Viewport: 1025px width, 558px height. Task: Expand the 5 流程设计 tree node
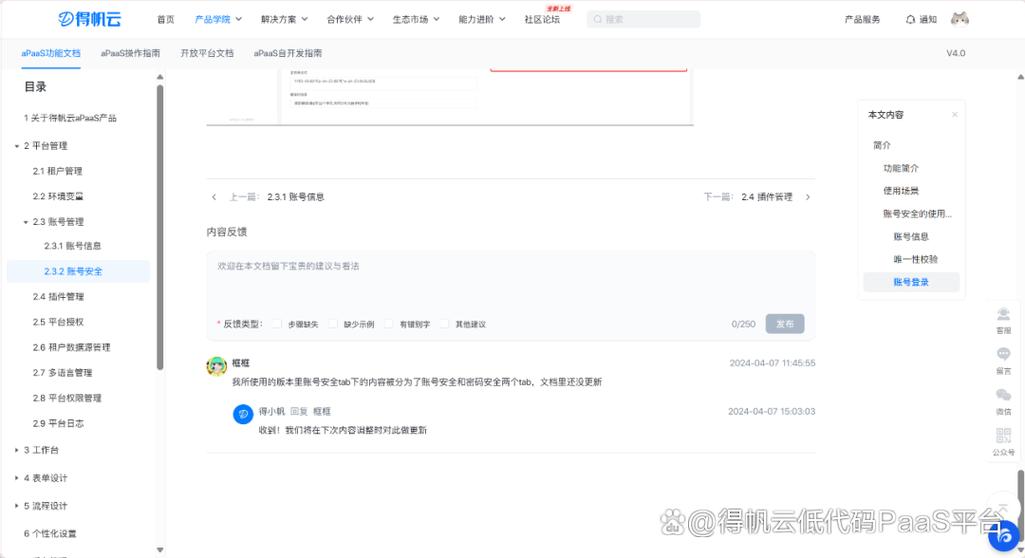tap(17, 506)
